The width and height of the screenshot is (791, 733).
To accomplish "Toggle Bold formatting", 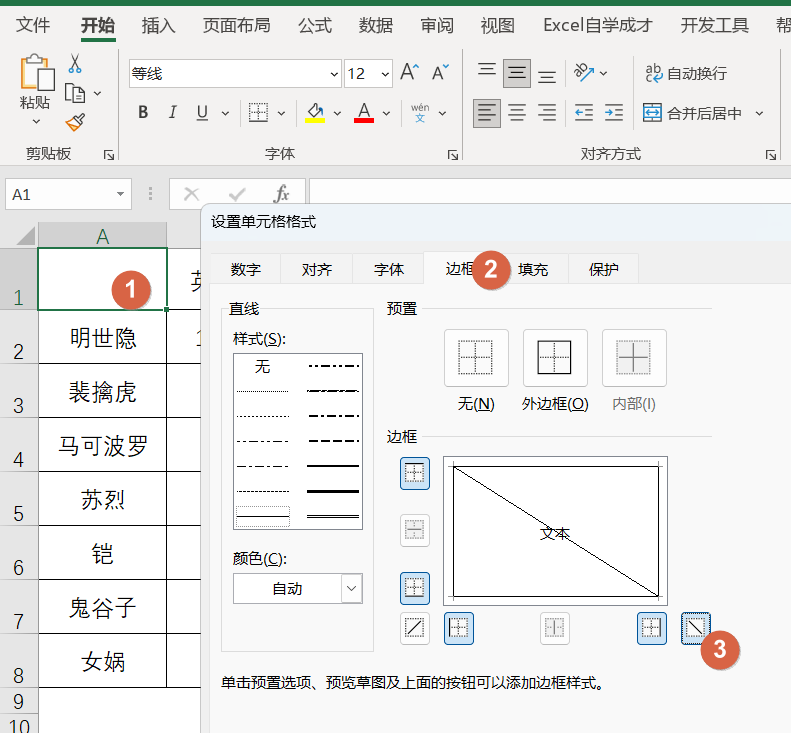I will pyautogui.click(x=143, y=112).
